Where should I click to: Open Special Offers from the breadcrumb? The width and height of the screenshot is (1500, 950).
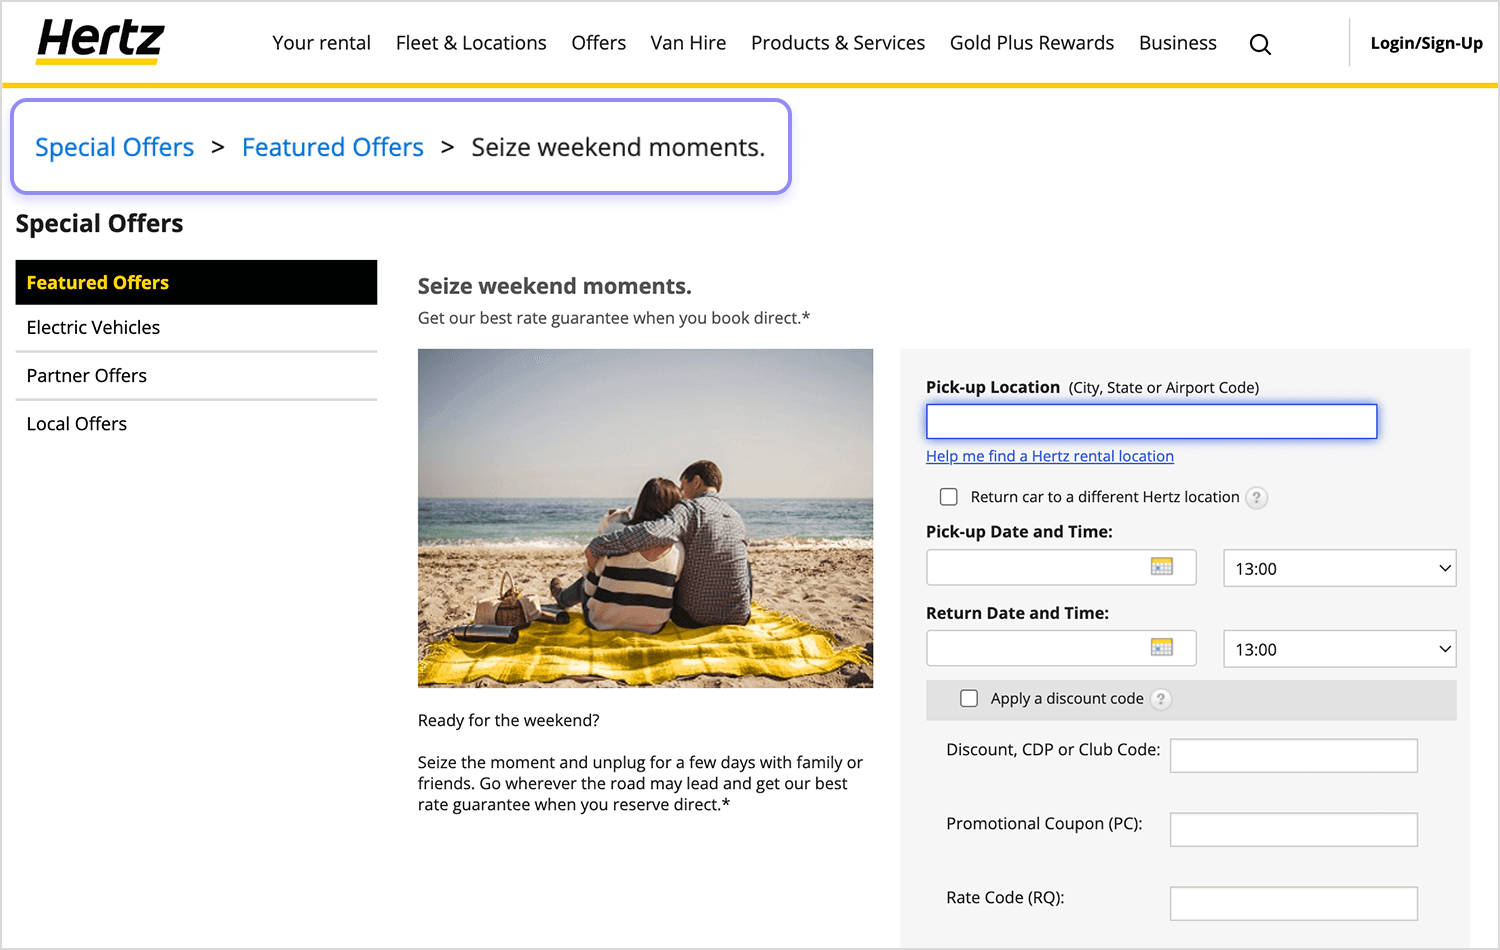point(114,147)
